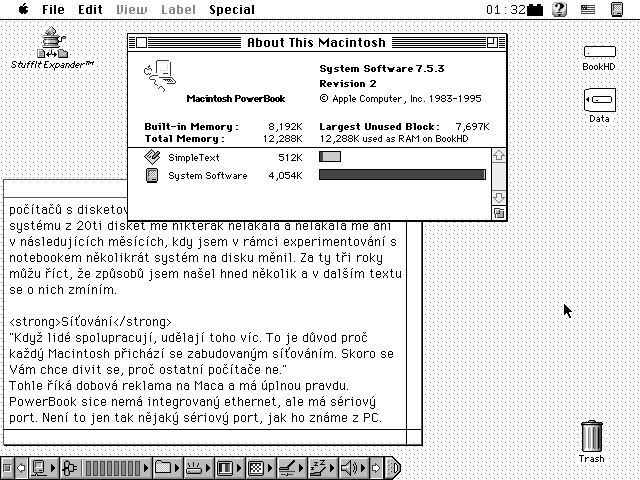
Task: Open the Special menu
Action: [231, 10]
